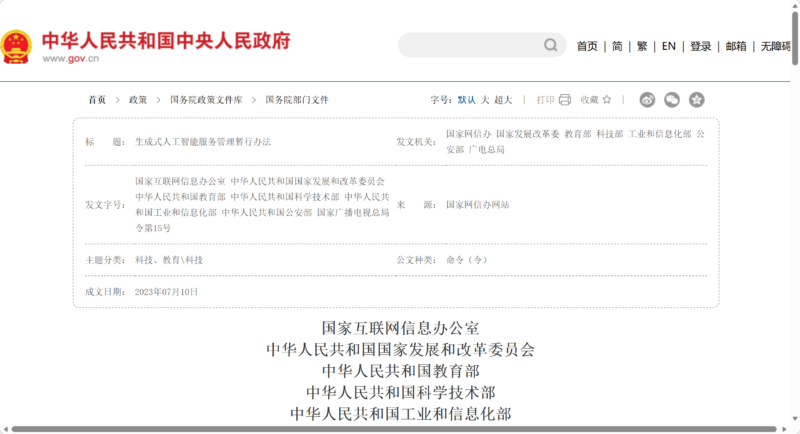The width and height of the screenshot is (800, 434).
Task: Click date 2023年07月10日
Action: click(x=166, y=292)
